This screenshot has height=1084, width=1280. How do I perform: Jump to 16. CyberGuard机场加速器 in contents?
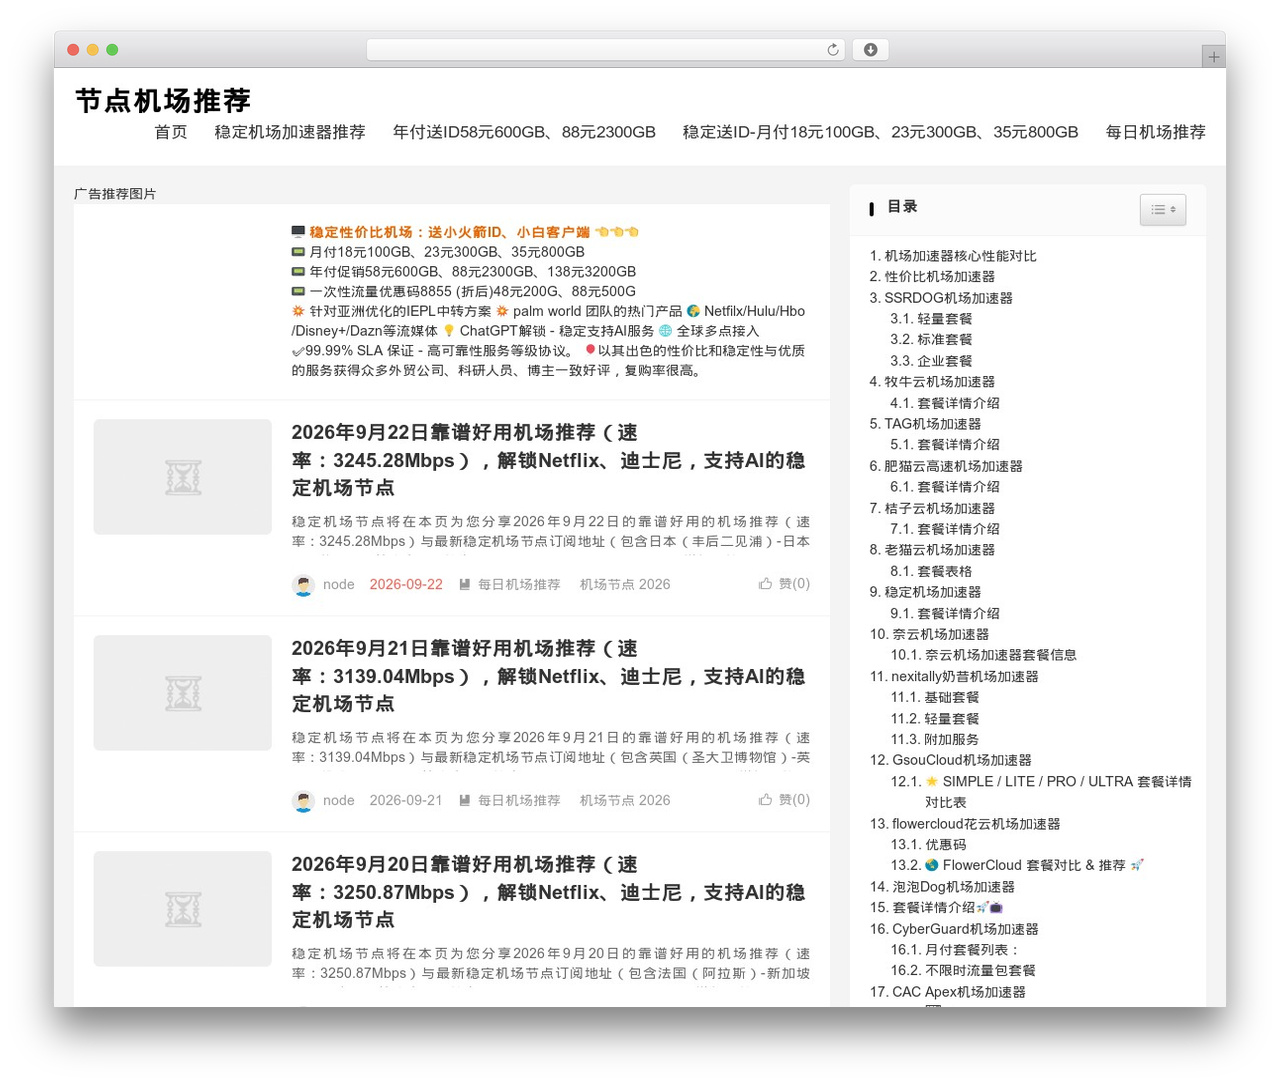point(954,929)
